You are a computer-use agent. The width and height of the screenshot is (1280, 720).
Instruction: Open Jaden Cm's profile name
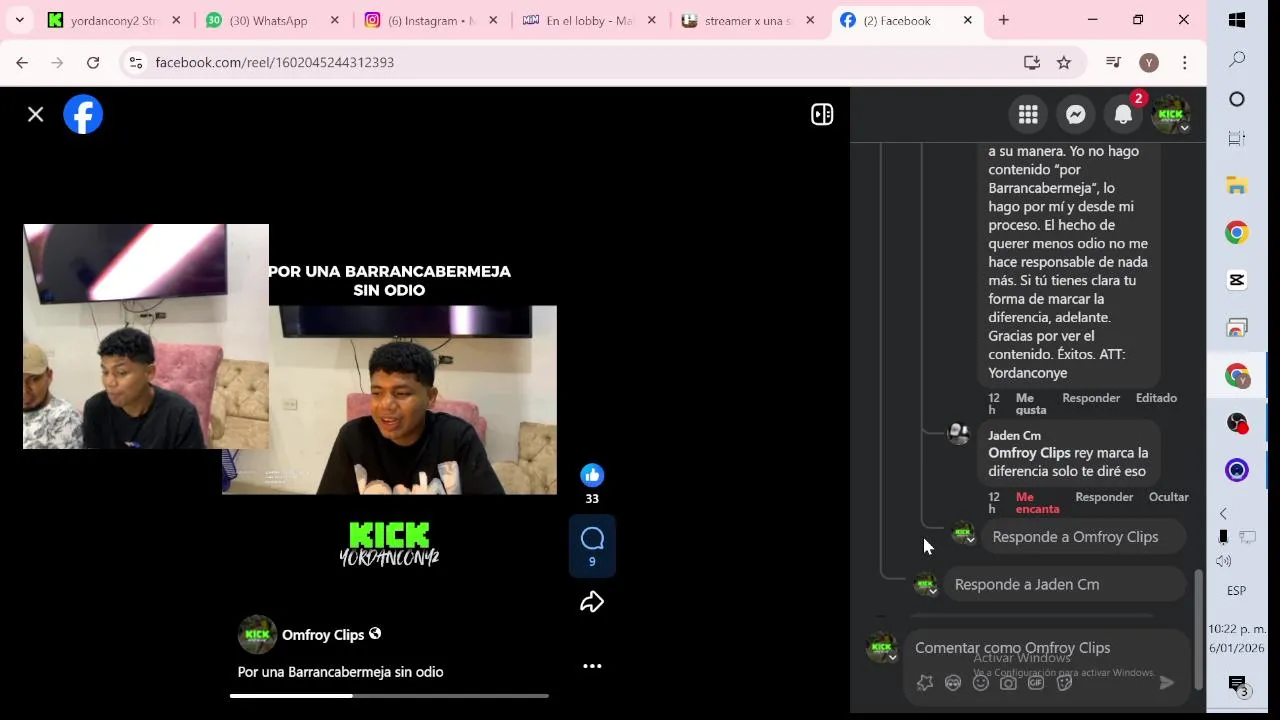[1014, 435]
